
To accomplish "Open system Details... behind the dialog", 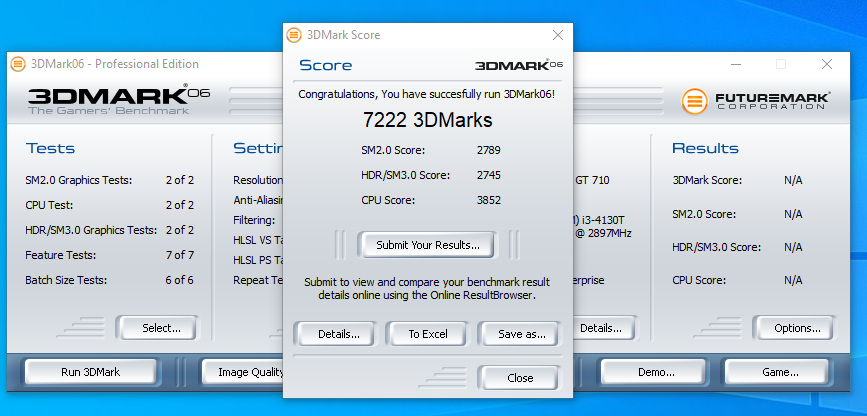I will [603, 327].
